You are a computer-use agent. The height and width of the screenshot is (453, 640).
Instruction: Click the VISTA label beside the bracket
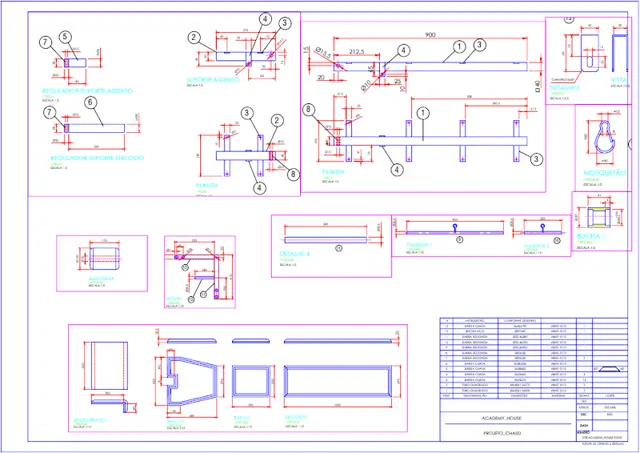[619, 80]
